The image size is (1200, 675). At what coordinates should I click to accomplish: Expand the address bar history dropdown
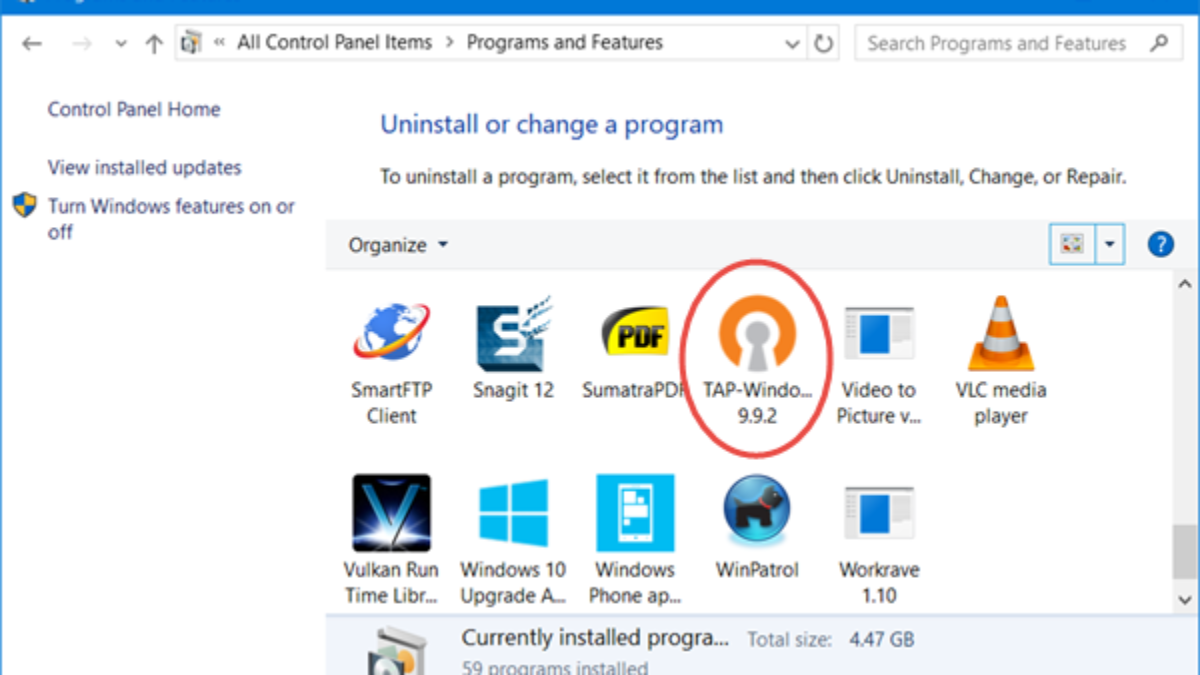click(792, 44)
